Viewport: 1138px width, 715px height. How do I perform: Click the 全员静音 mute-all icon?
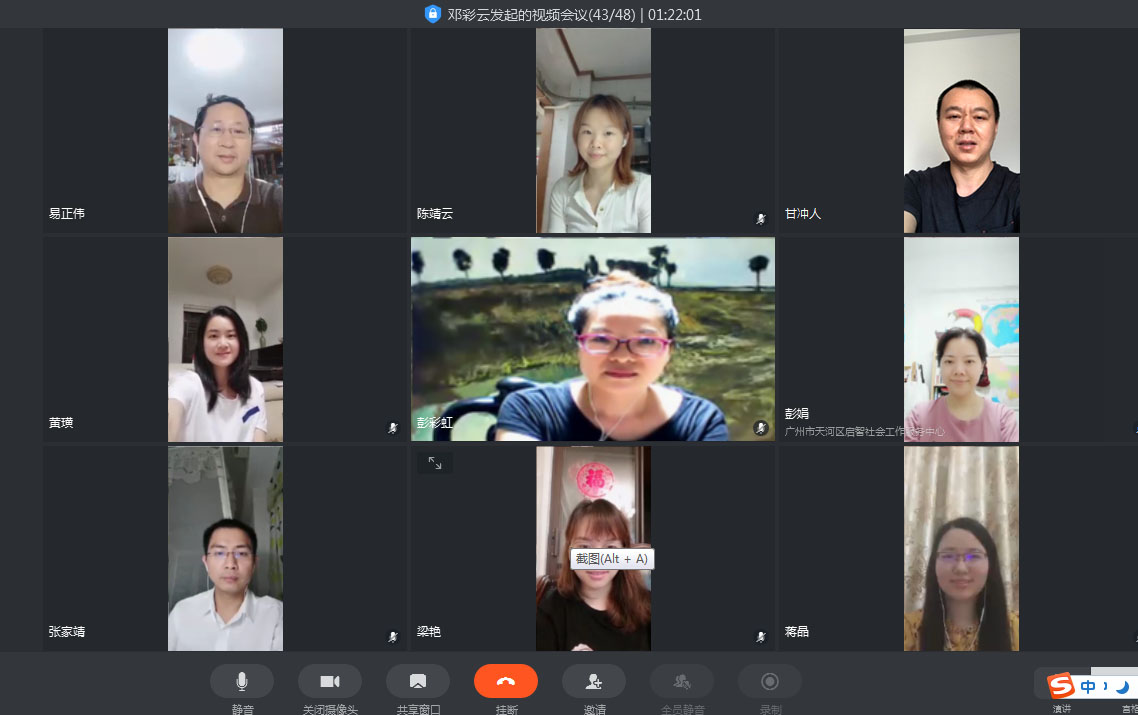(x=681, y=681)
